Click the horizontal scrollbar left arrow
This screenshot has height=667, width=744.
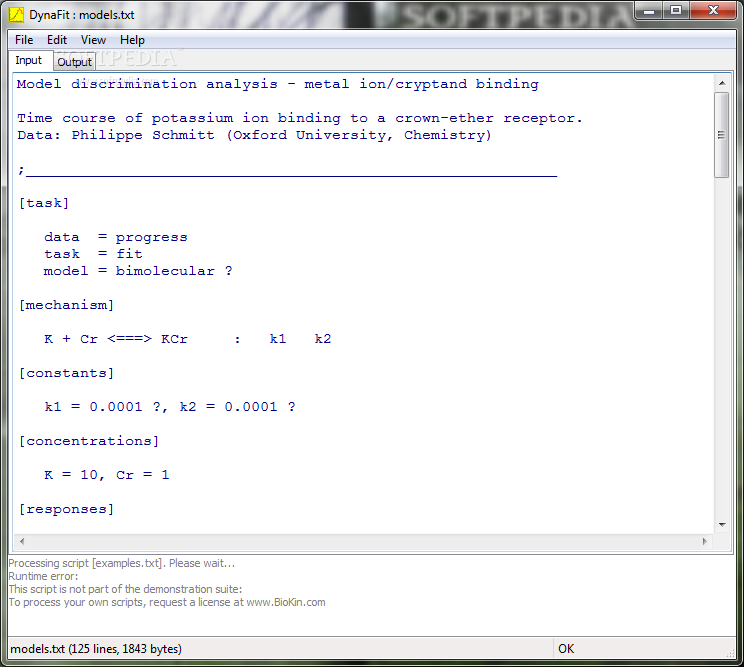click(22, 541)
